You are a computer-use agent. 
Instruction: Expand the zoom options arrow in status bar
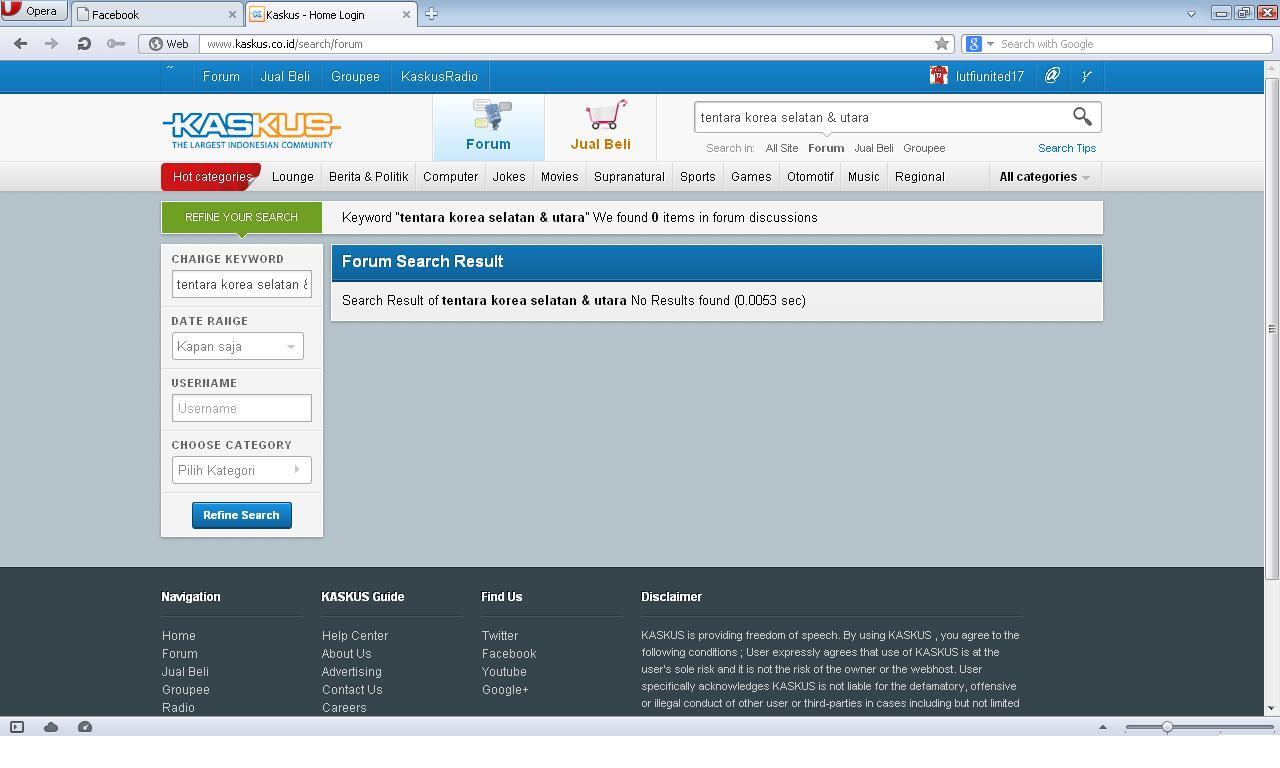(1103, 727)
